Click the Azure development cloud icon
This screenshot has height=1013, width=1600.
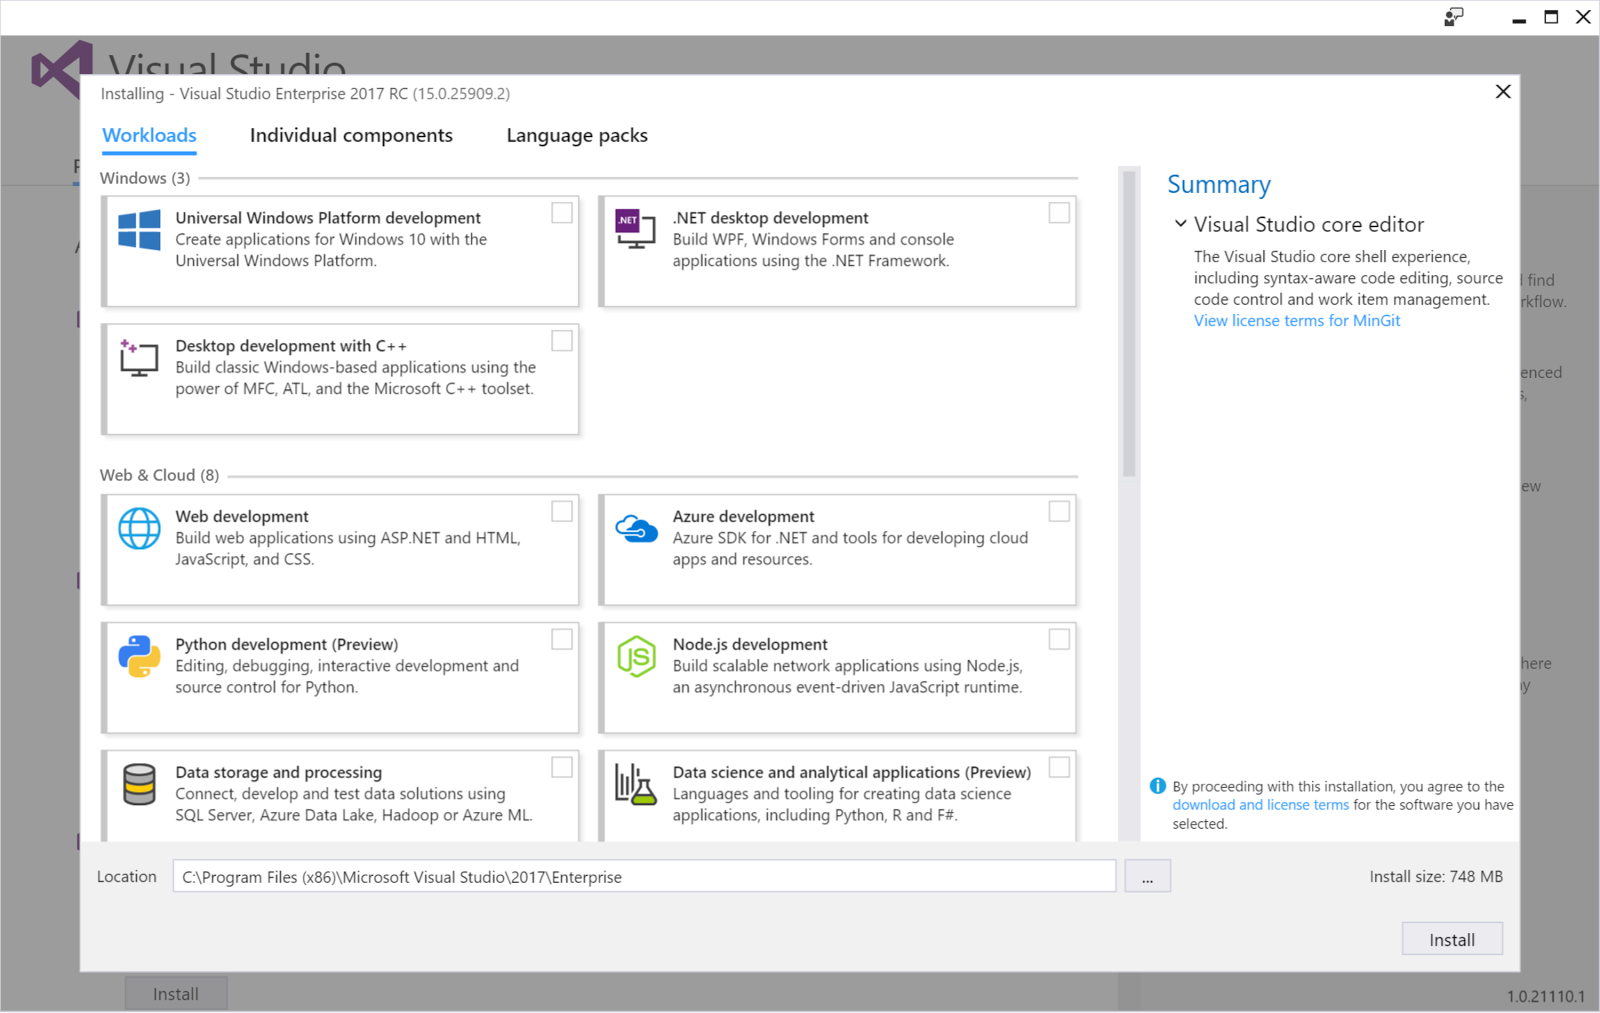637,531
